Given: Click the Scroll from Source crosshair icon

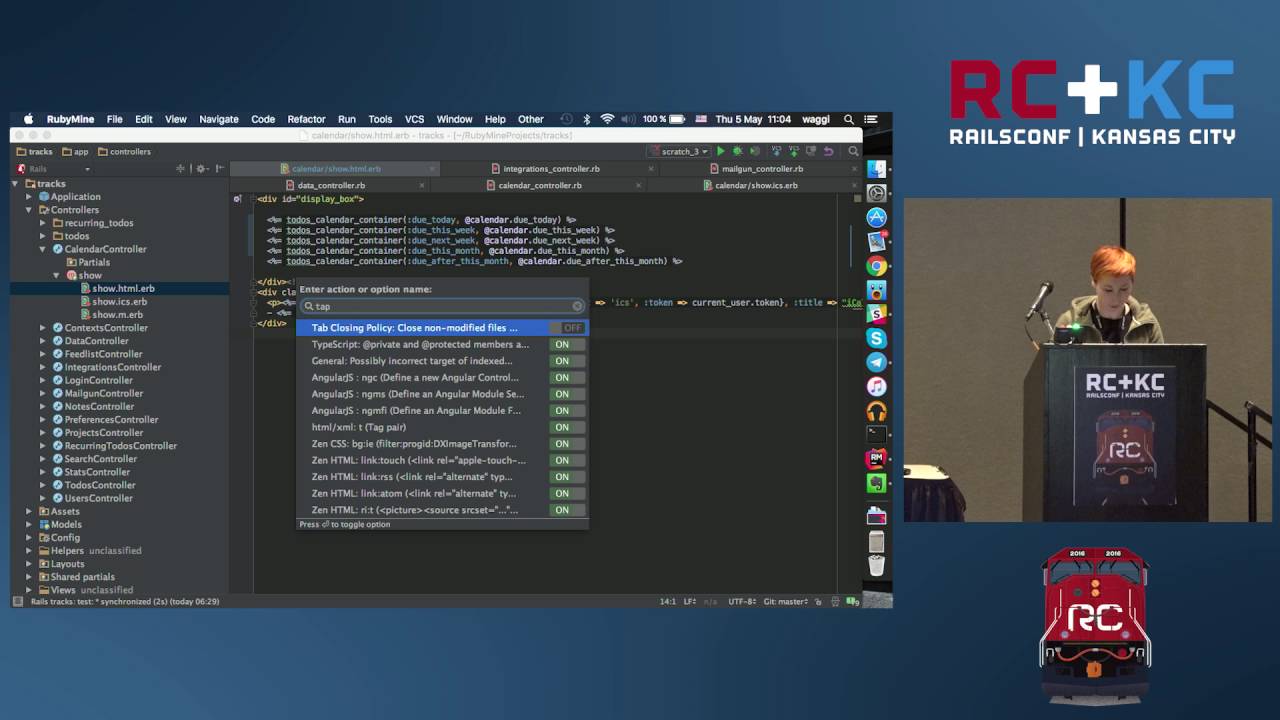Looking at the screenshot, I should (x=180, y=169).
